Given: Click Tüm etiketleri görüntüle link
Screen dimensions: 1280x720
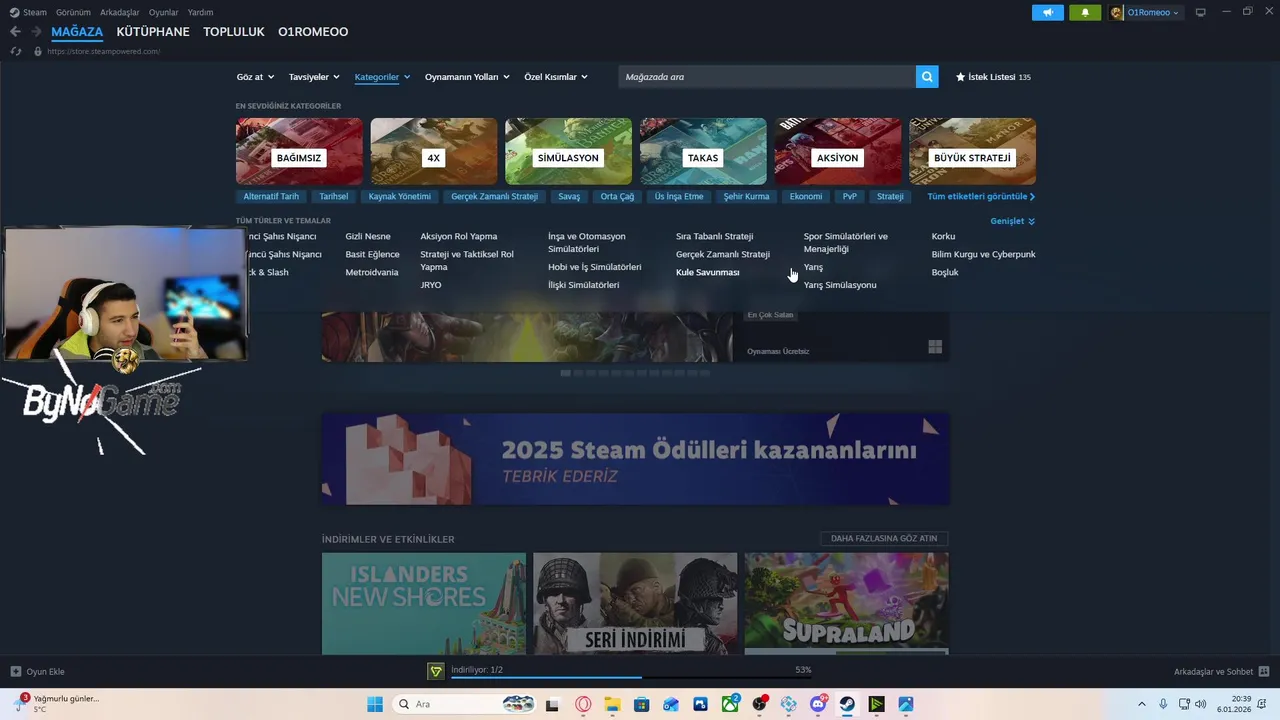Looking at the screenshot, I should point(981,196).
